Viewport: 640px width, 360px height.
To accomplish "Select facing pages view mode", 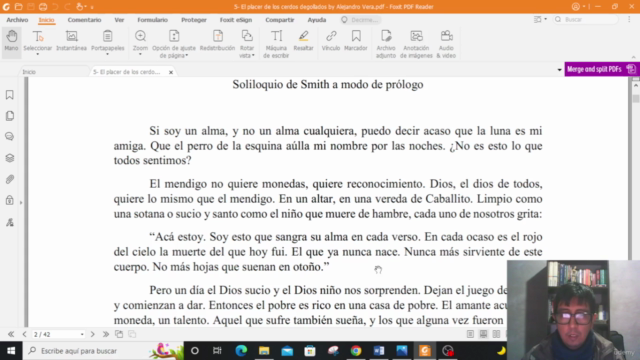I will 496,334.
